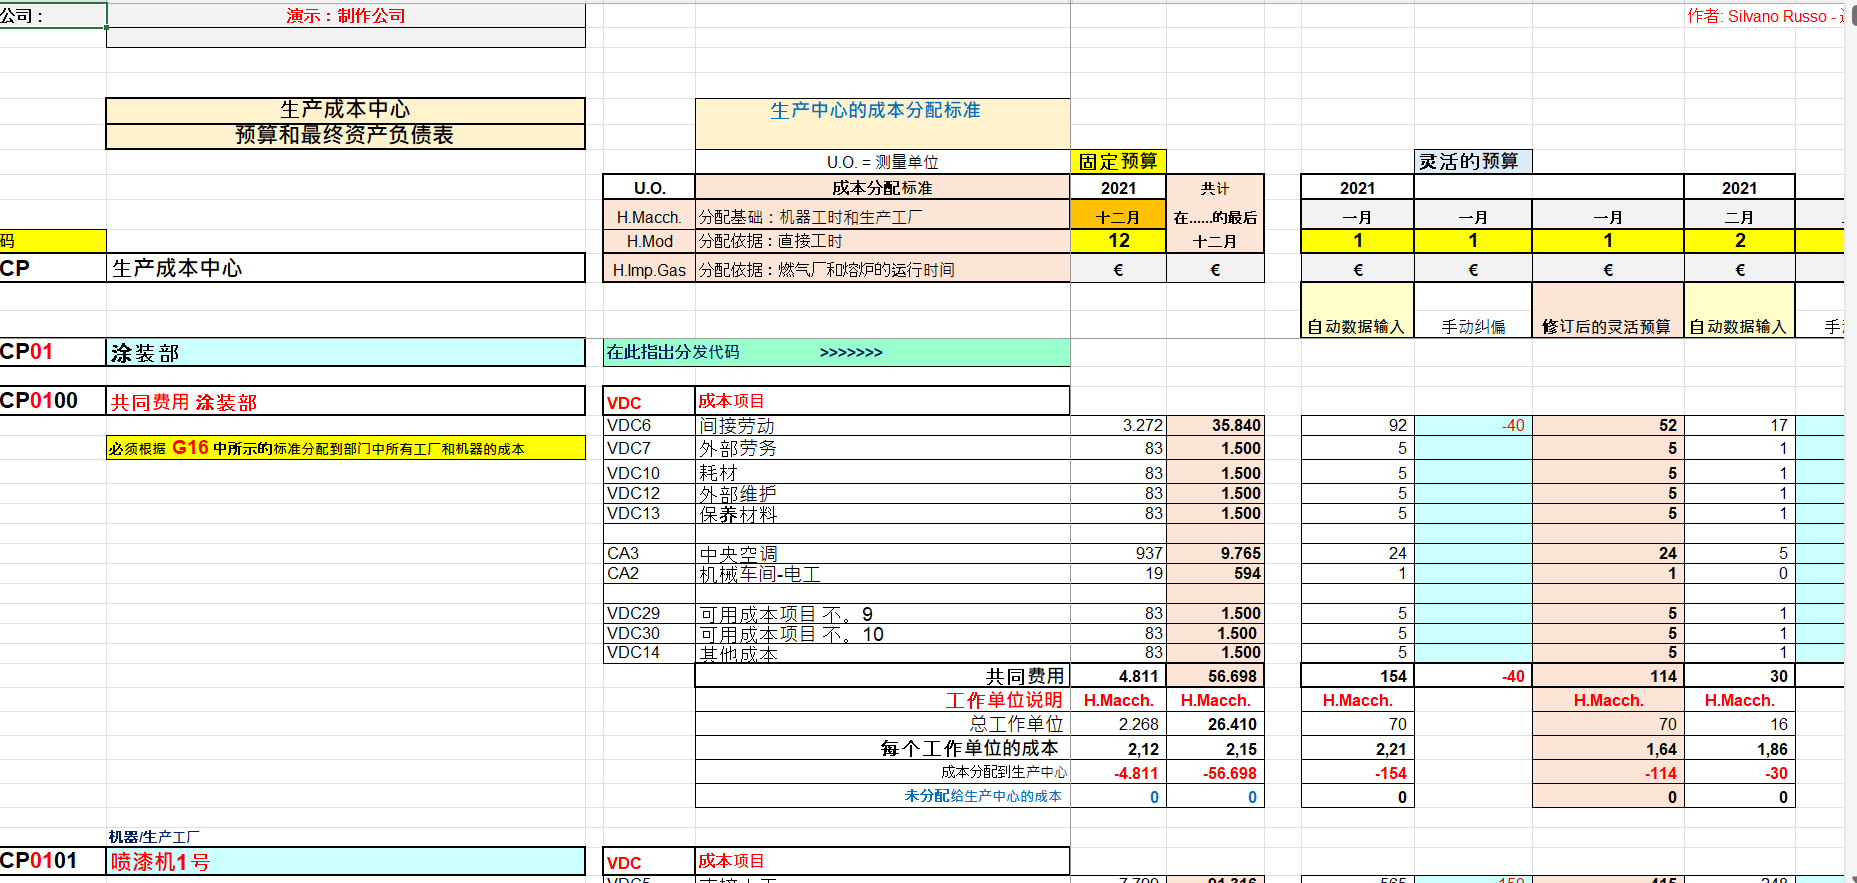Select the '594' value in 机械车间-电工 row
The image size is (1857, 883).
coord(1215,574)
